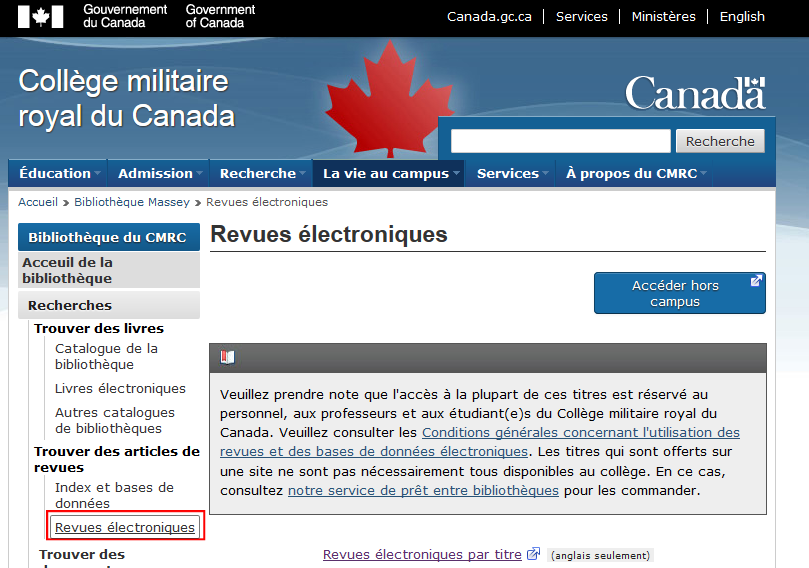Image resolution: width=809 pixels, height=568 pixels.
Task: Open Revues électroniques par titre link
Action: click(x=422, y=554)
